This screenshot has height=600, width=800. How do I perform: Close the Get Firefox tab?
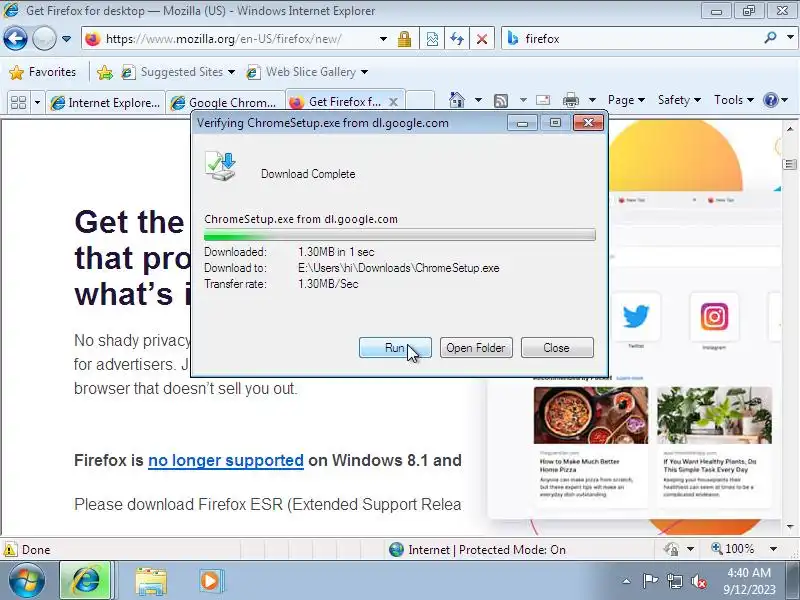pos(393,102)
